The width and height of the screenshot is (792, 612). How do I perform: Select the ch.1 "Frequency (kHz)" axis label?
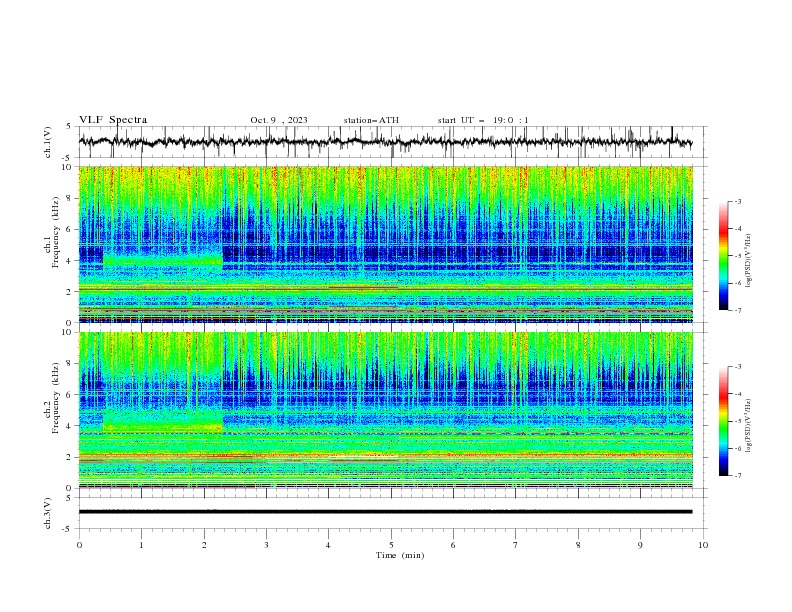56,230
